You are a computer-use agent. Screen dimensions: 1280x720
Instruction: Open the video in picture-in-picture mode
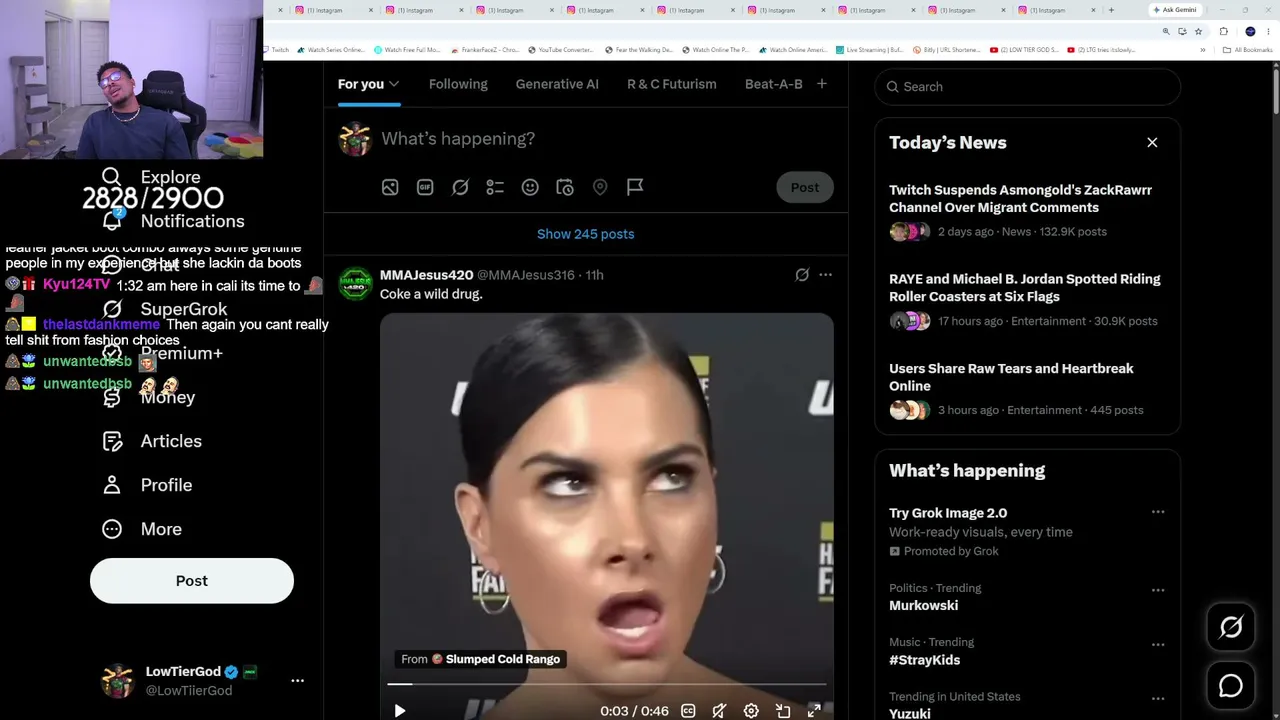(783, 711)
